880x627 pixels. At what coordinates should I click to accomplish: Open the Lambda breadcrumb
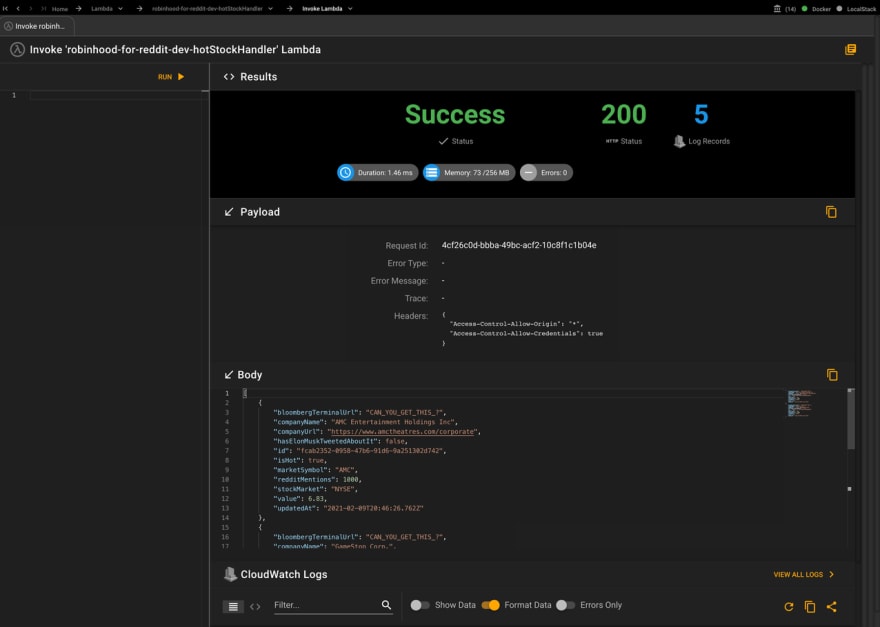pos(102,9)
